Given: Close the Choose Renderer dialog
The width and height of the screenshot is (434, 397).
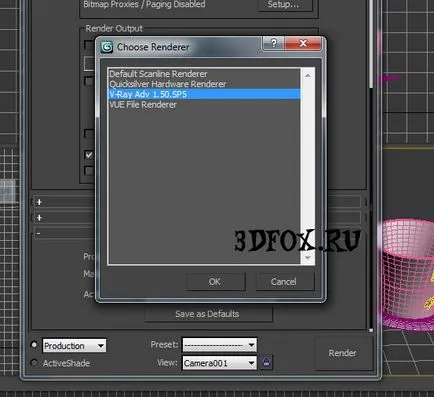Looking at the screenshot, I should pos(303,43).
